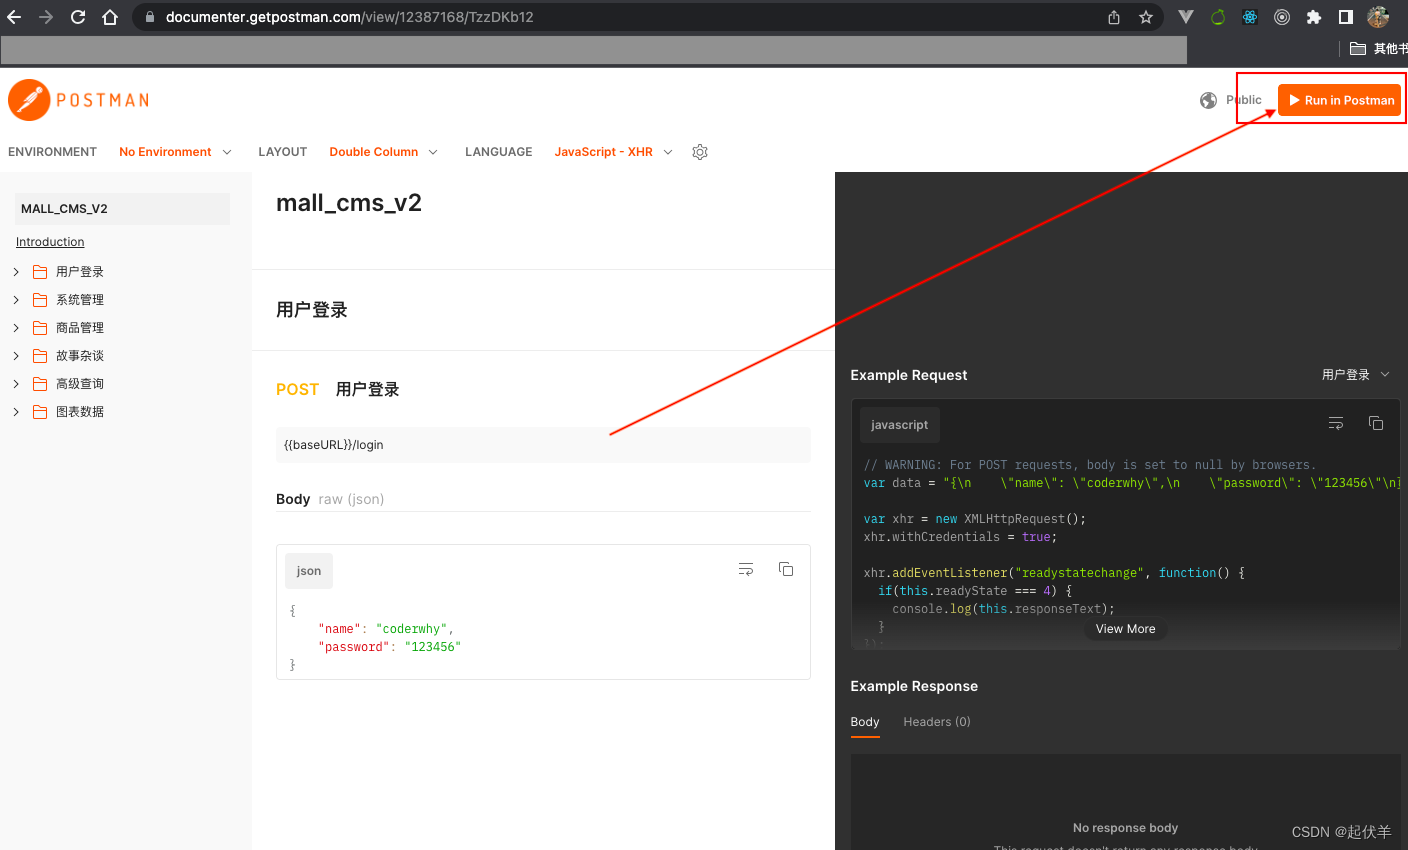Image resolution: width=1408 pixels, height=850 pixels.
Task: Go to browser home icon
Action: 110,17
